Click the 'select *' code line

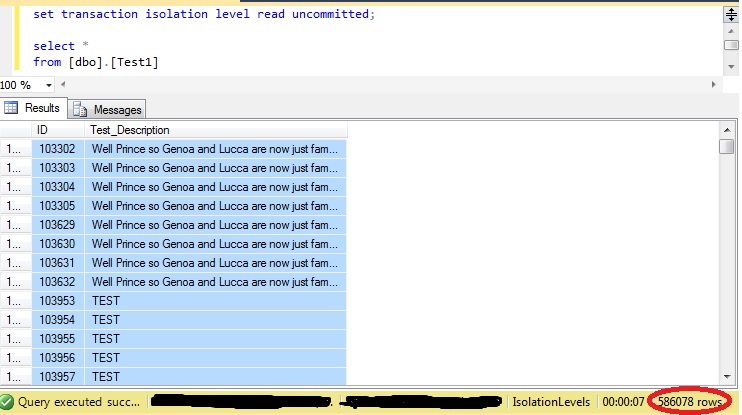tap(61, 46)
